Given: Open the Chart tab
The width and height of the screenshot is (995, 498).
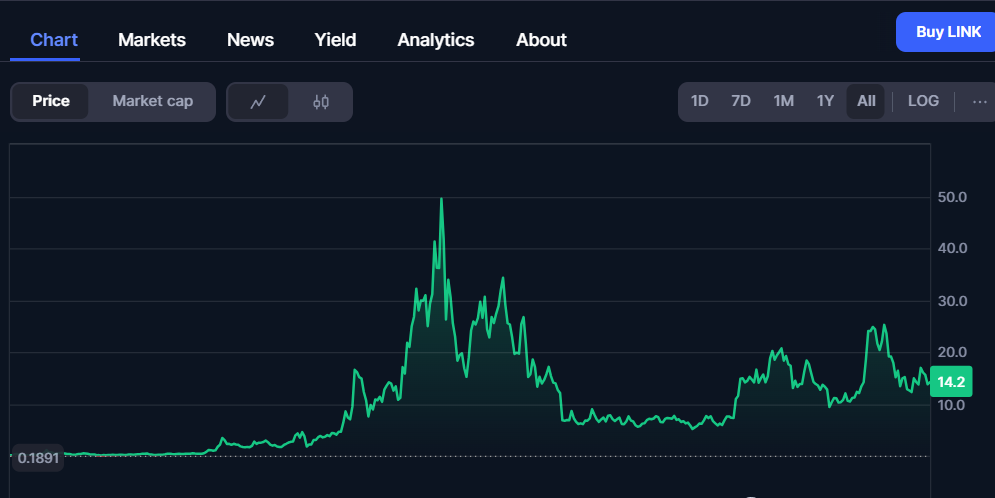Looking at the screenshot, I should pos(54,40).
